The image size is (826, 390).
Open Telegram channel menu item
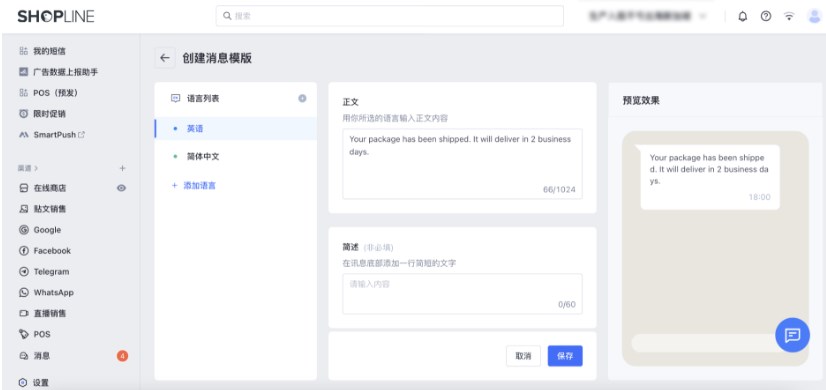coord(52,271)
